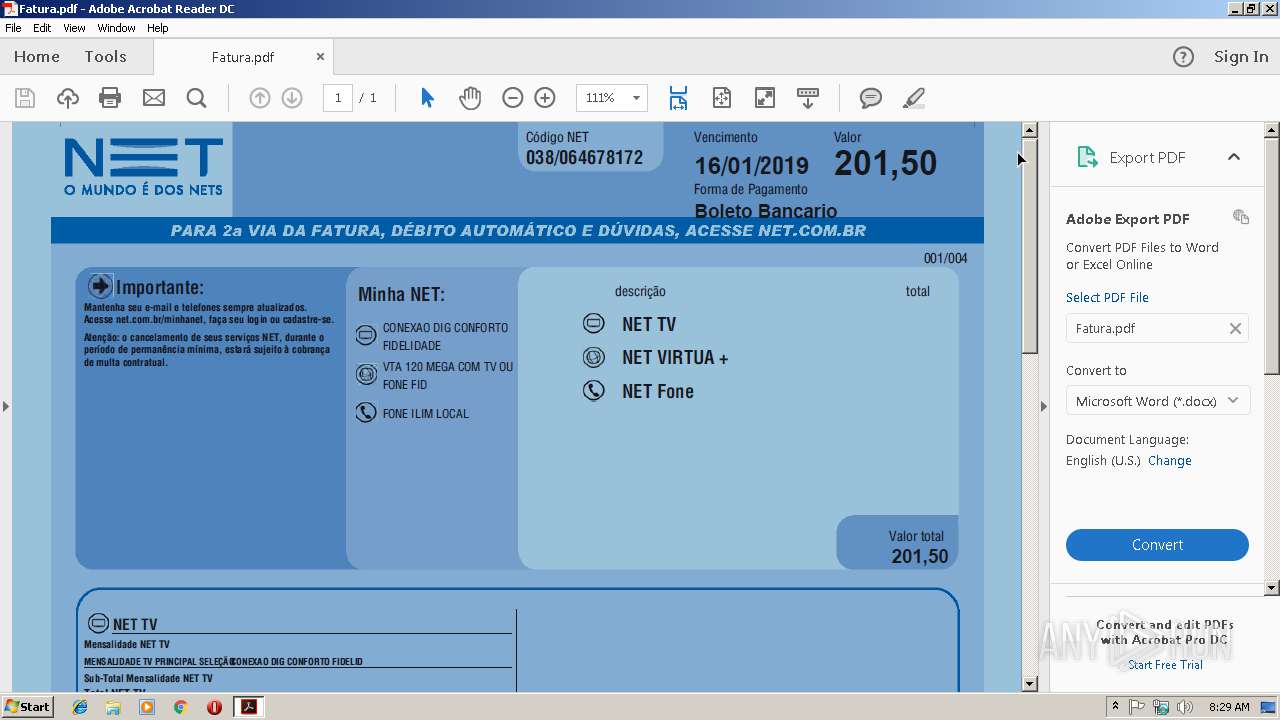Click NET VIRTUA + text in invoice

pos(675,358)
